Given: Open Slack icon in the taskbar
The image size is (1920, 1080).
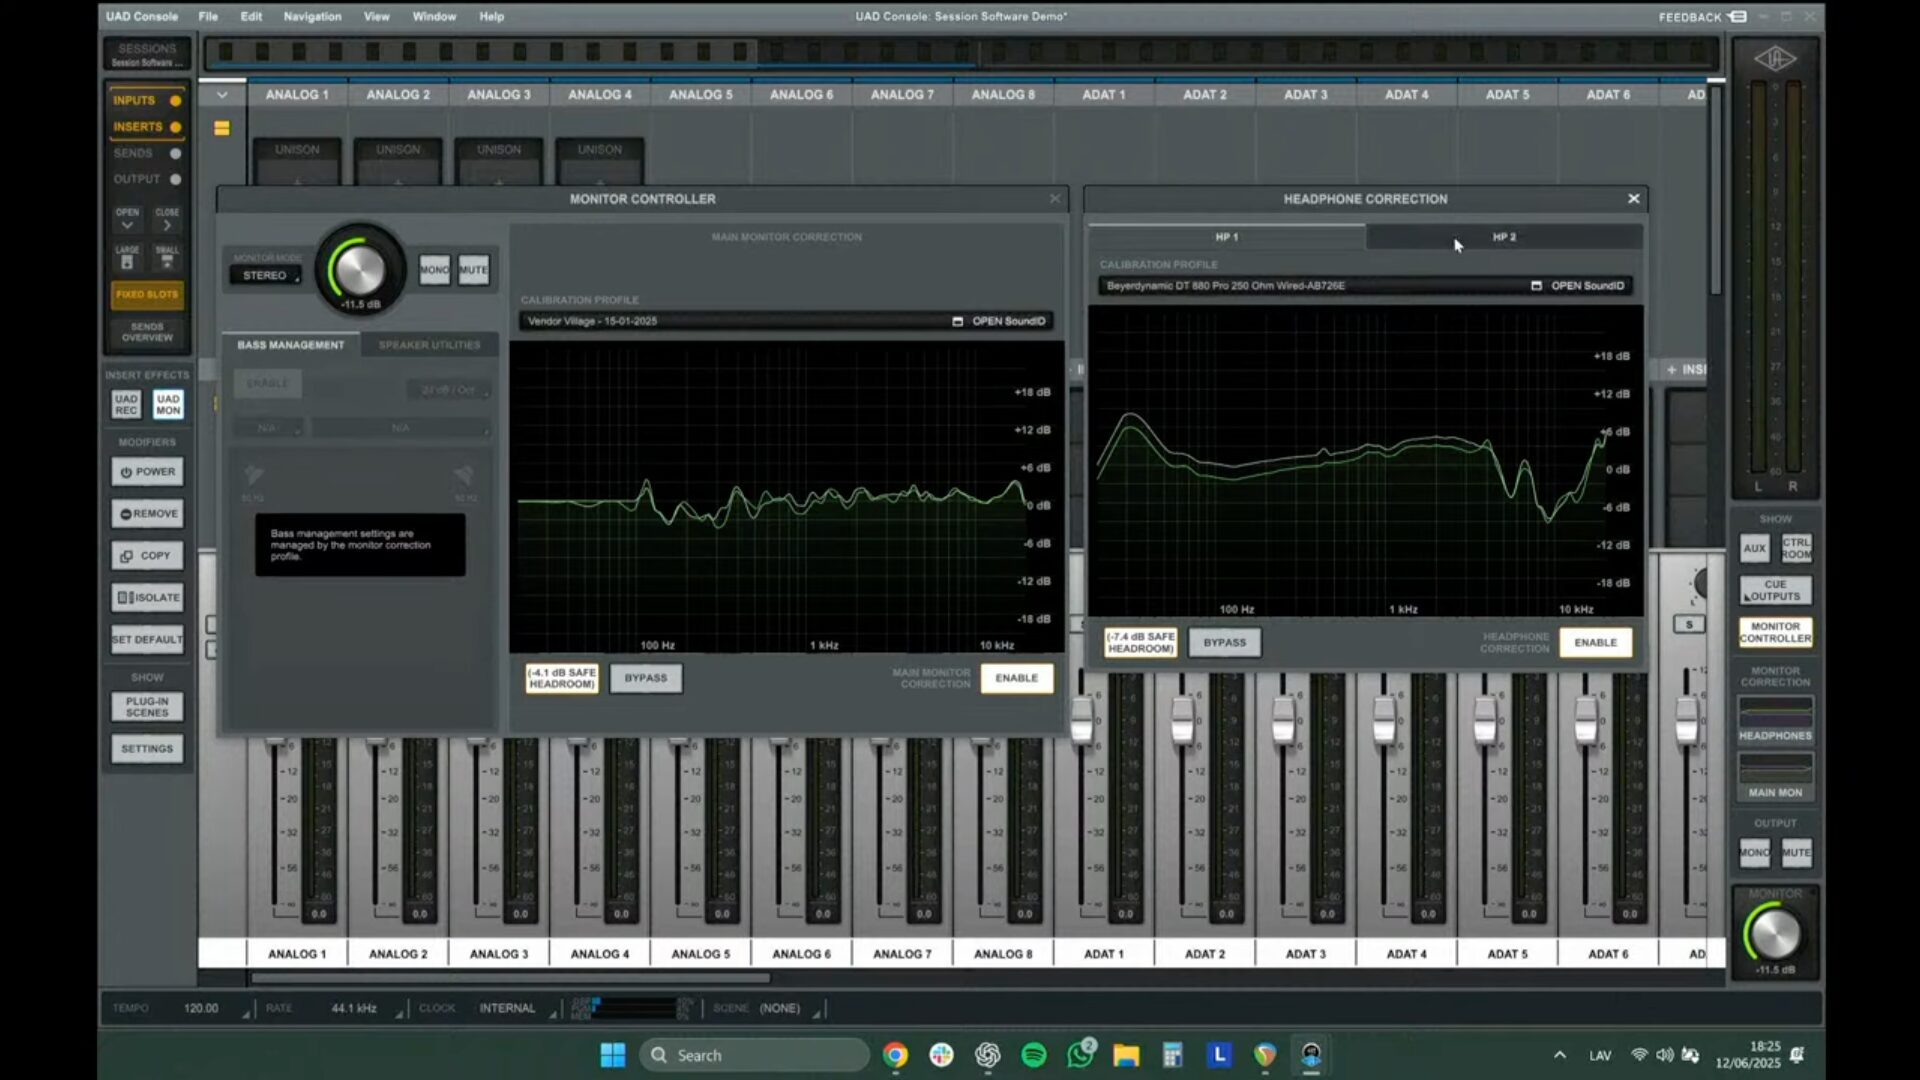Looking at the screenshot, I should 941,1055.
